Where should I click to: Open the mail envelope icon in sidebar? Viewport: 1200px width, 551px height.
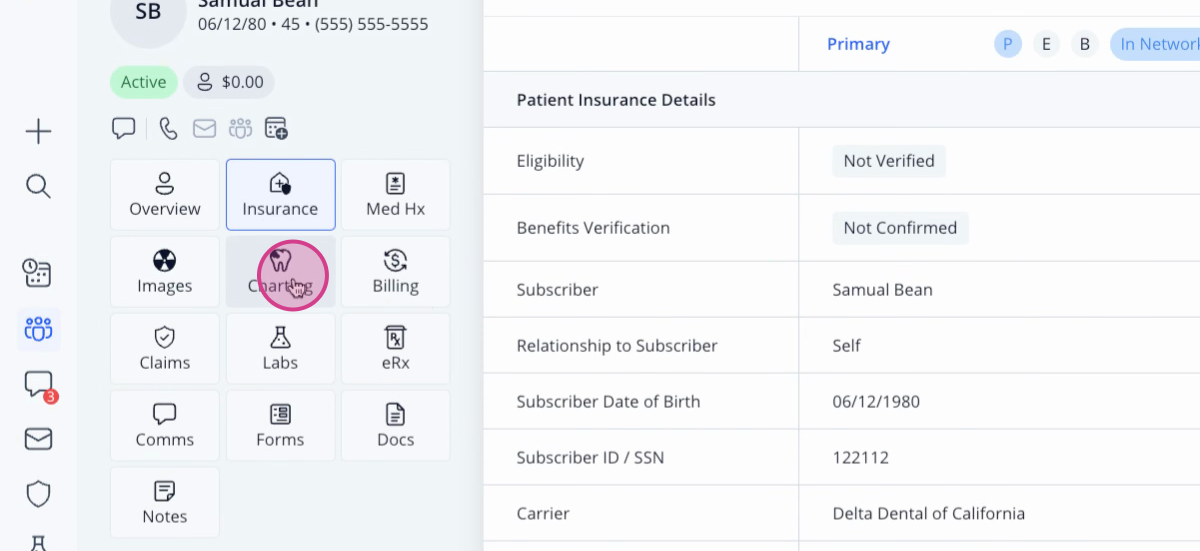38,439
